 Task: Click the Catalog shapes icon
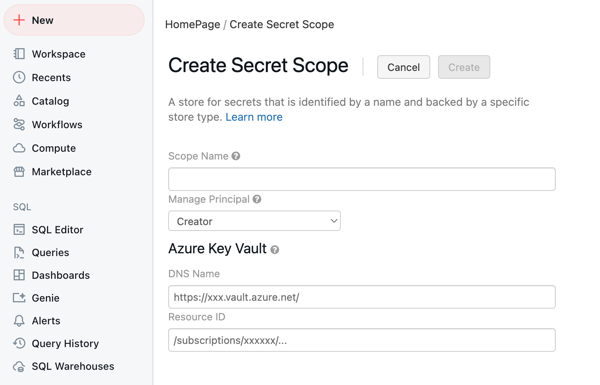(x=19, y=101)
